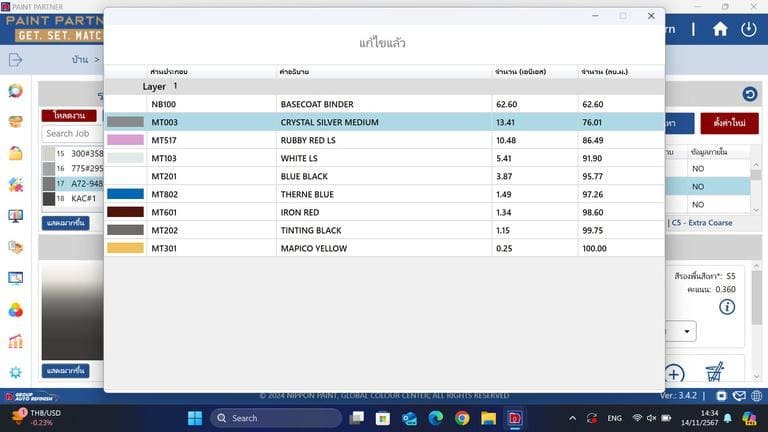
Task: Show hidden system tray icons chevron
Action: [572, 418]
